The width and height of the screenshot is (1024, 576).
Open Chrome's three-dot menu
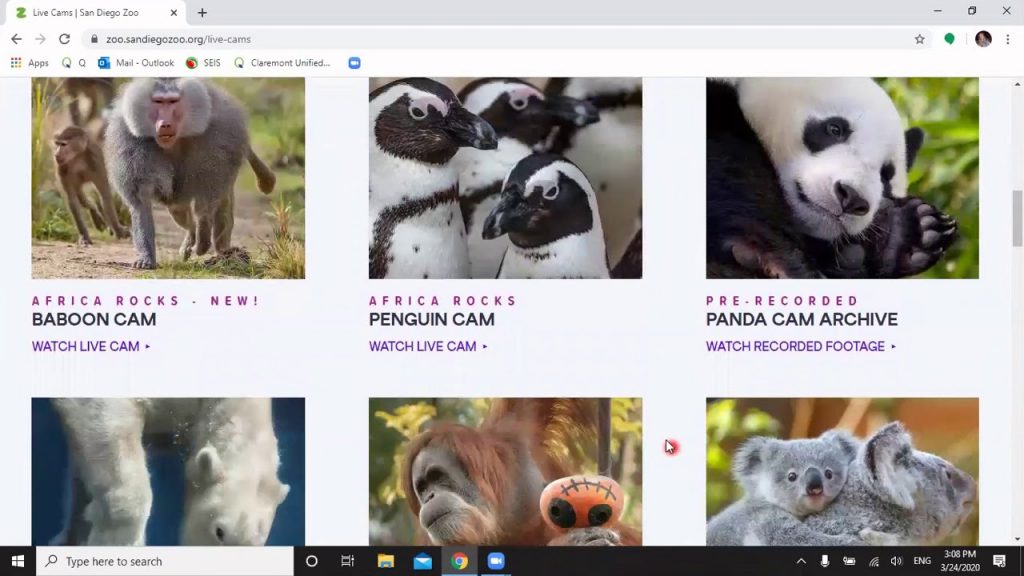pos(1008,39)
